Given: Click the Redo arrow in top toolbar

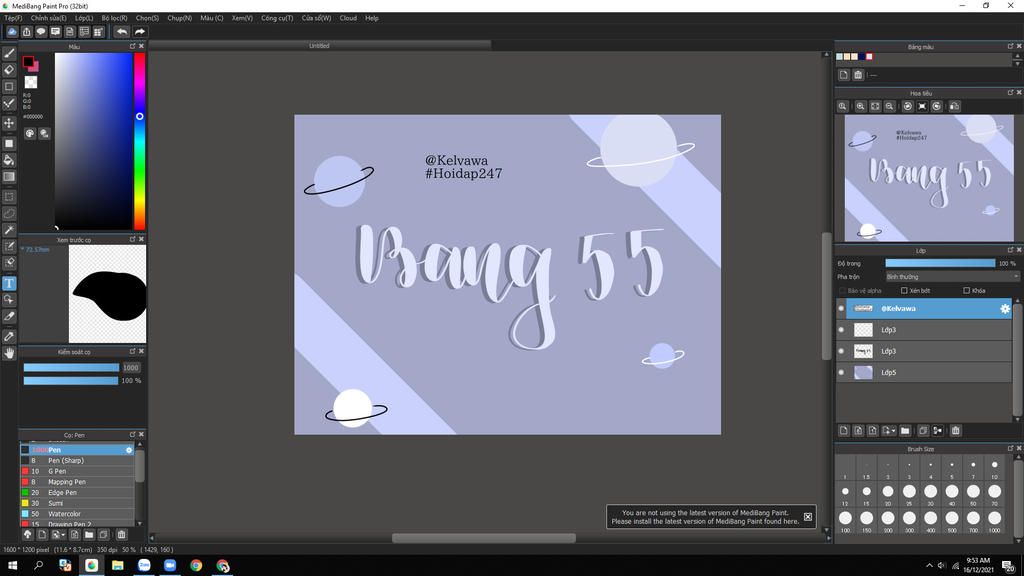Looking at the screenshot, I should point(140,31).
